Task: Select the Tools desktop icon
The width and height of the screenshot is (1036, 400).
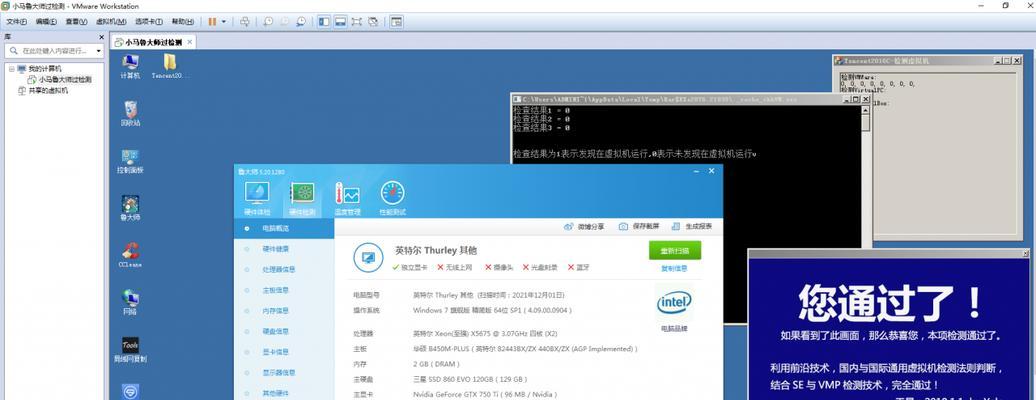Action: 130,350
